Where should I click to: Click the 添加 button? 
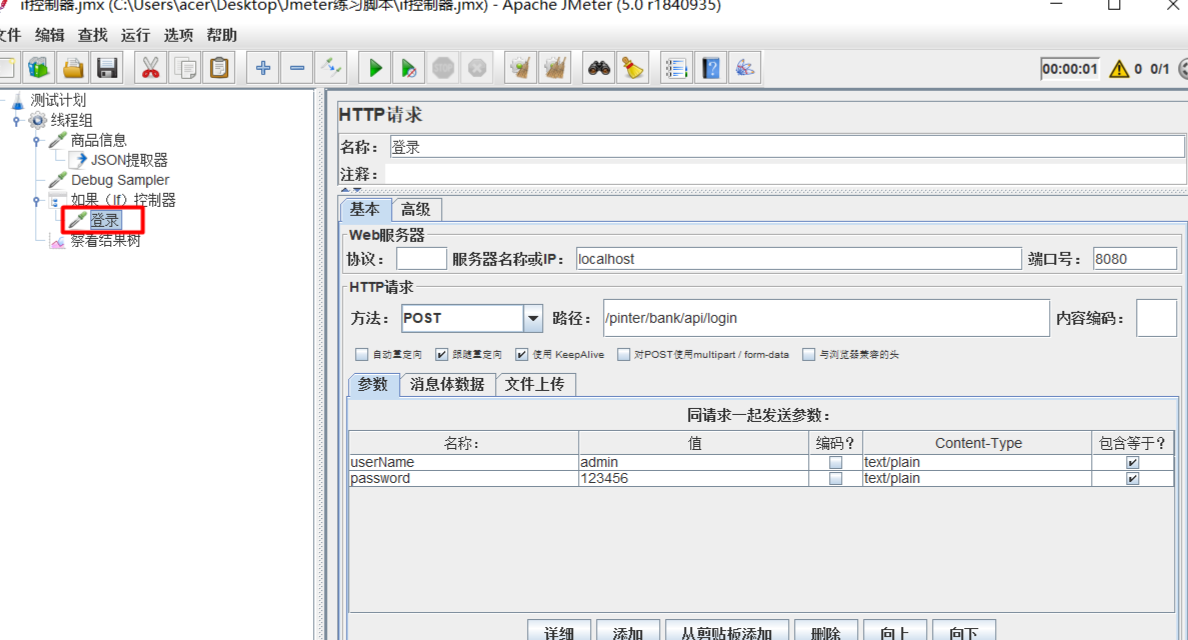[x=627, y=632]
